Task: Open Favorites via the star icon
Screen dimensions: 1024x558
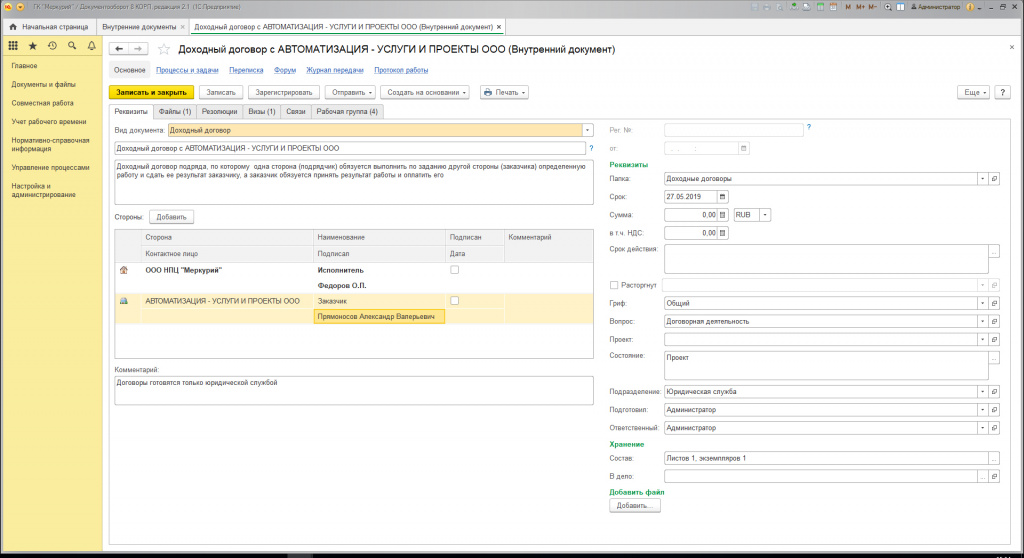Action: (x=33, y=46)
